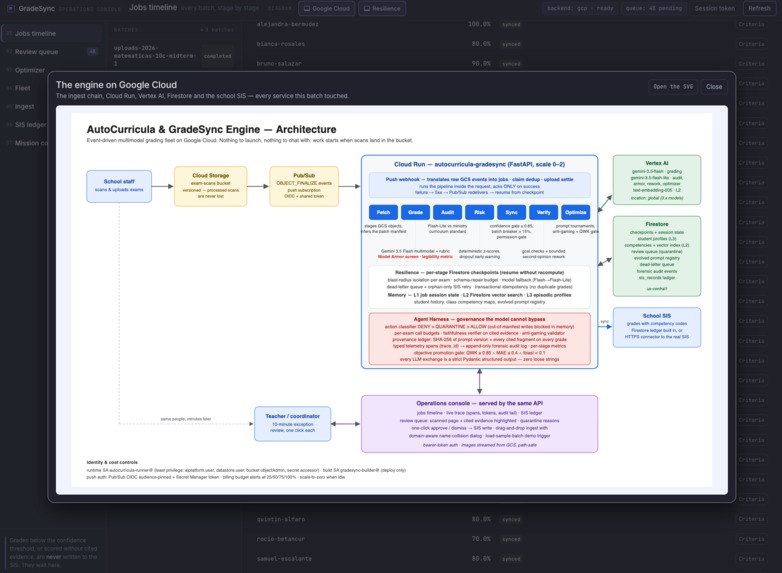Click the School SIS node in diagram

pos(657,327)
